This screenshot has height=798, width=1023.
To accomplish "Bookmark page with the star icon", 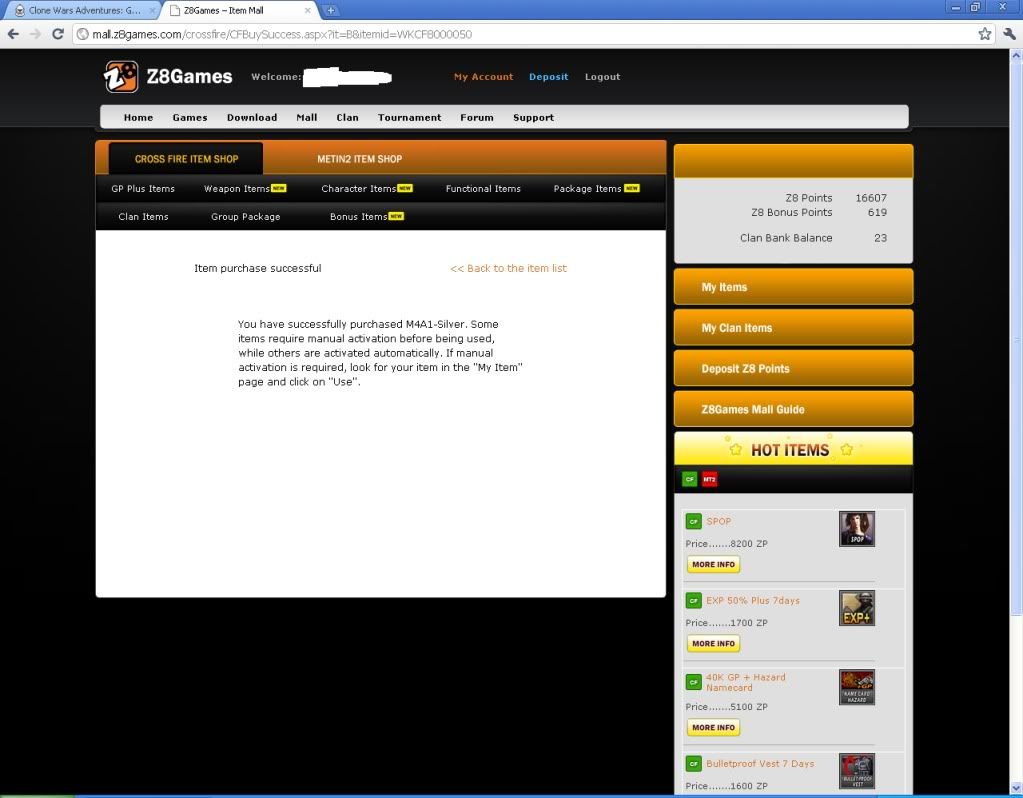I will [984, 34].
